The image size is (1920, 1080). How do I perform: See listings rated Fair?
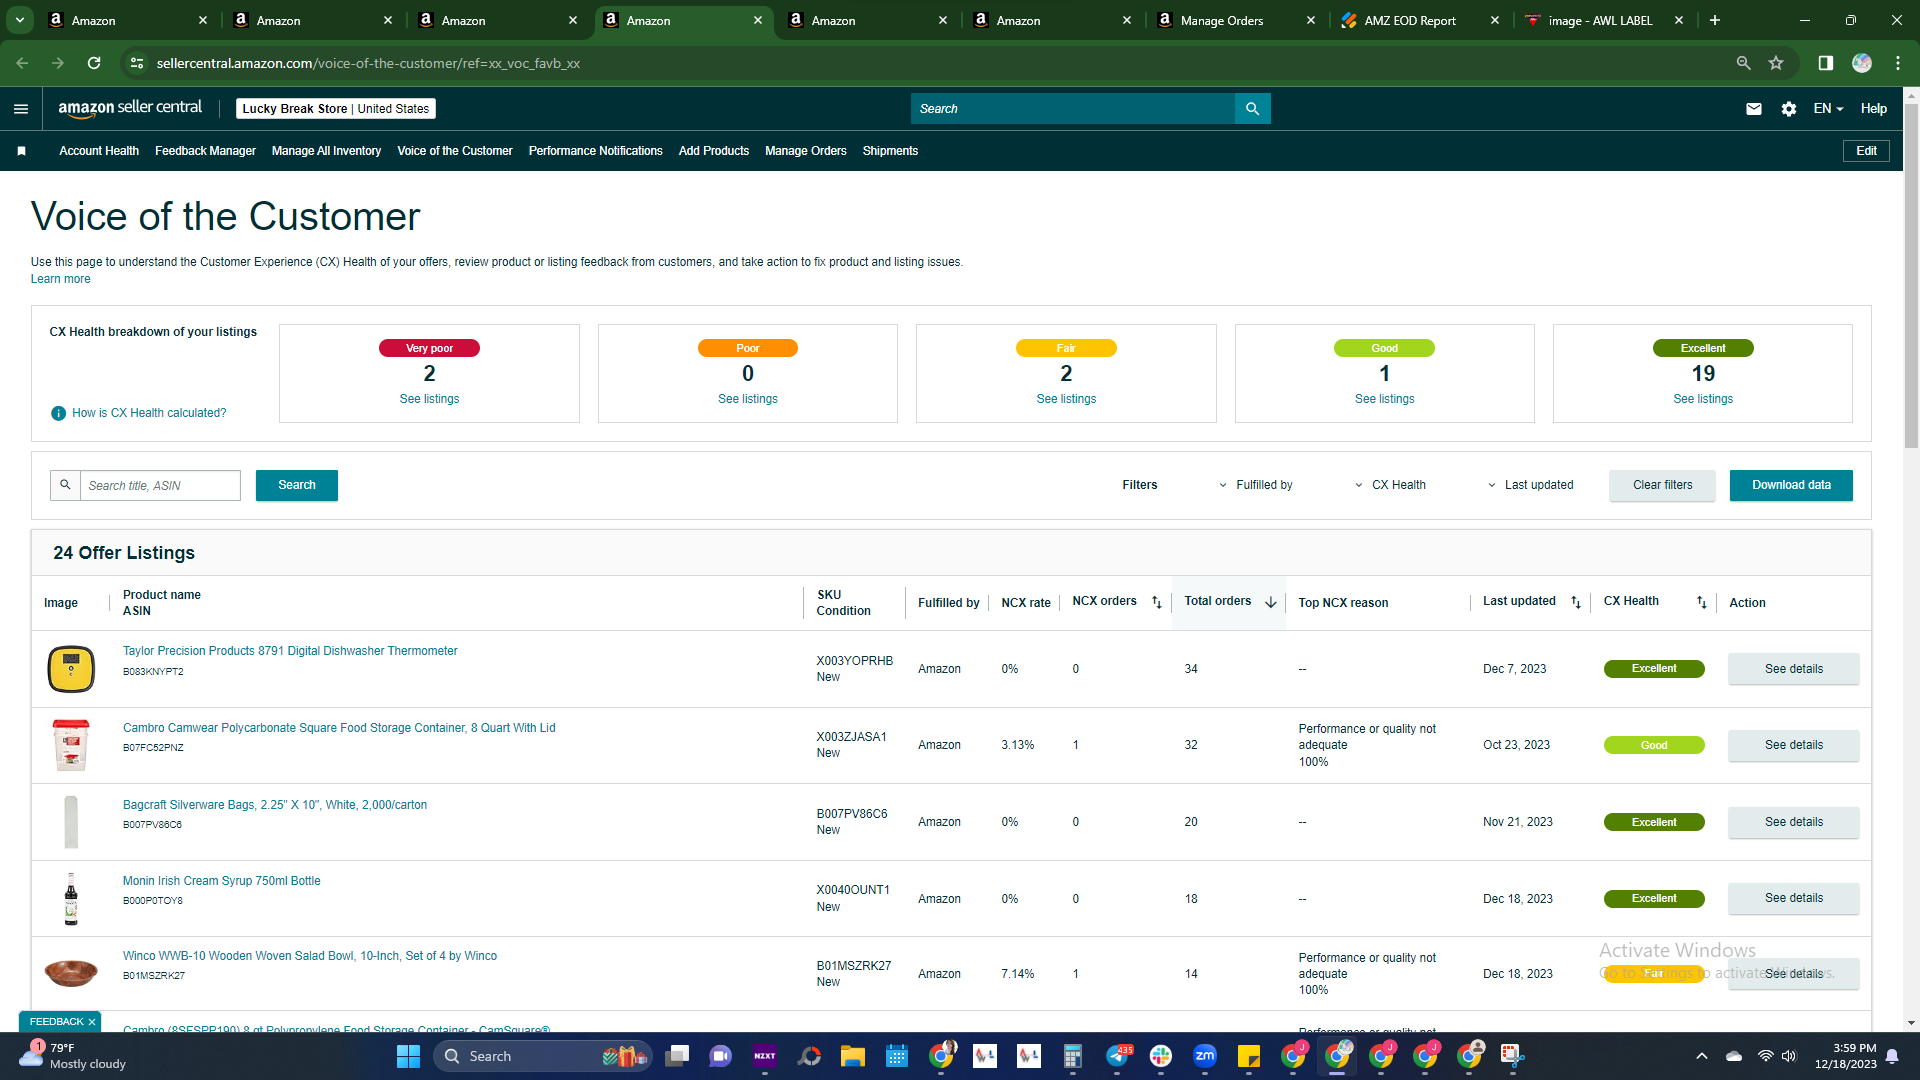[x=1066, y=399]
